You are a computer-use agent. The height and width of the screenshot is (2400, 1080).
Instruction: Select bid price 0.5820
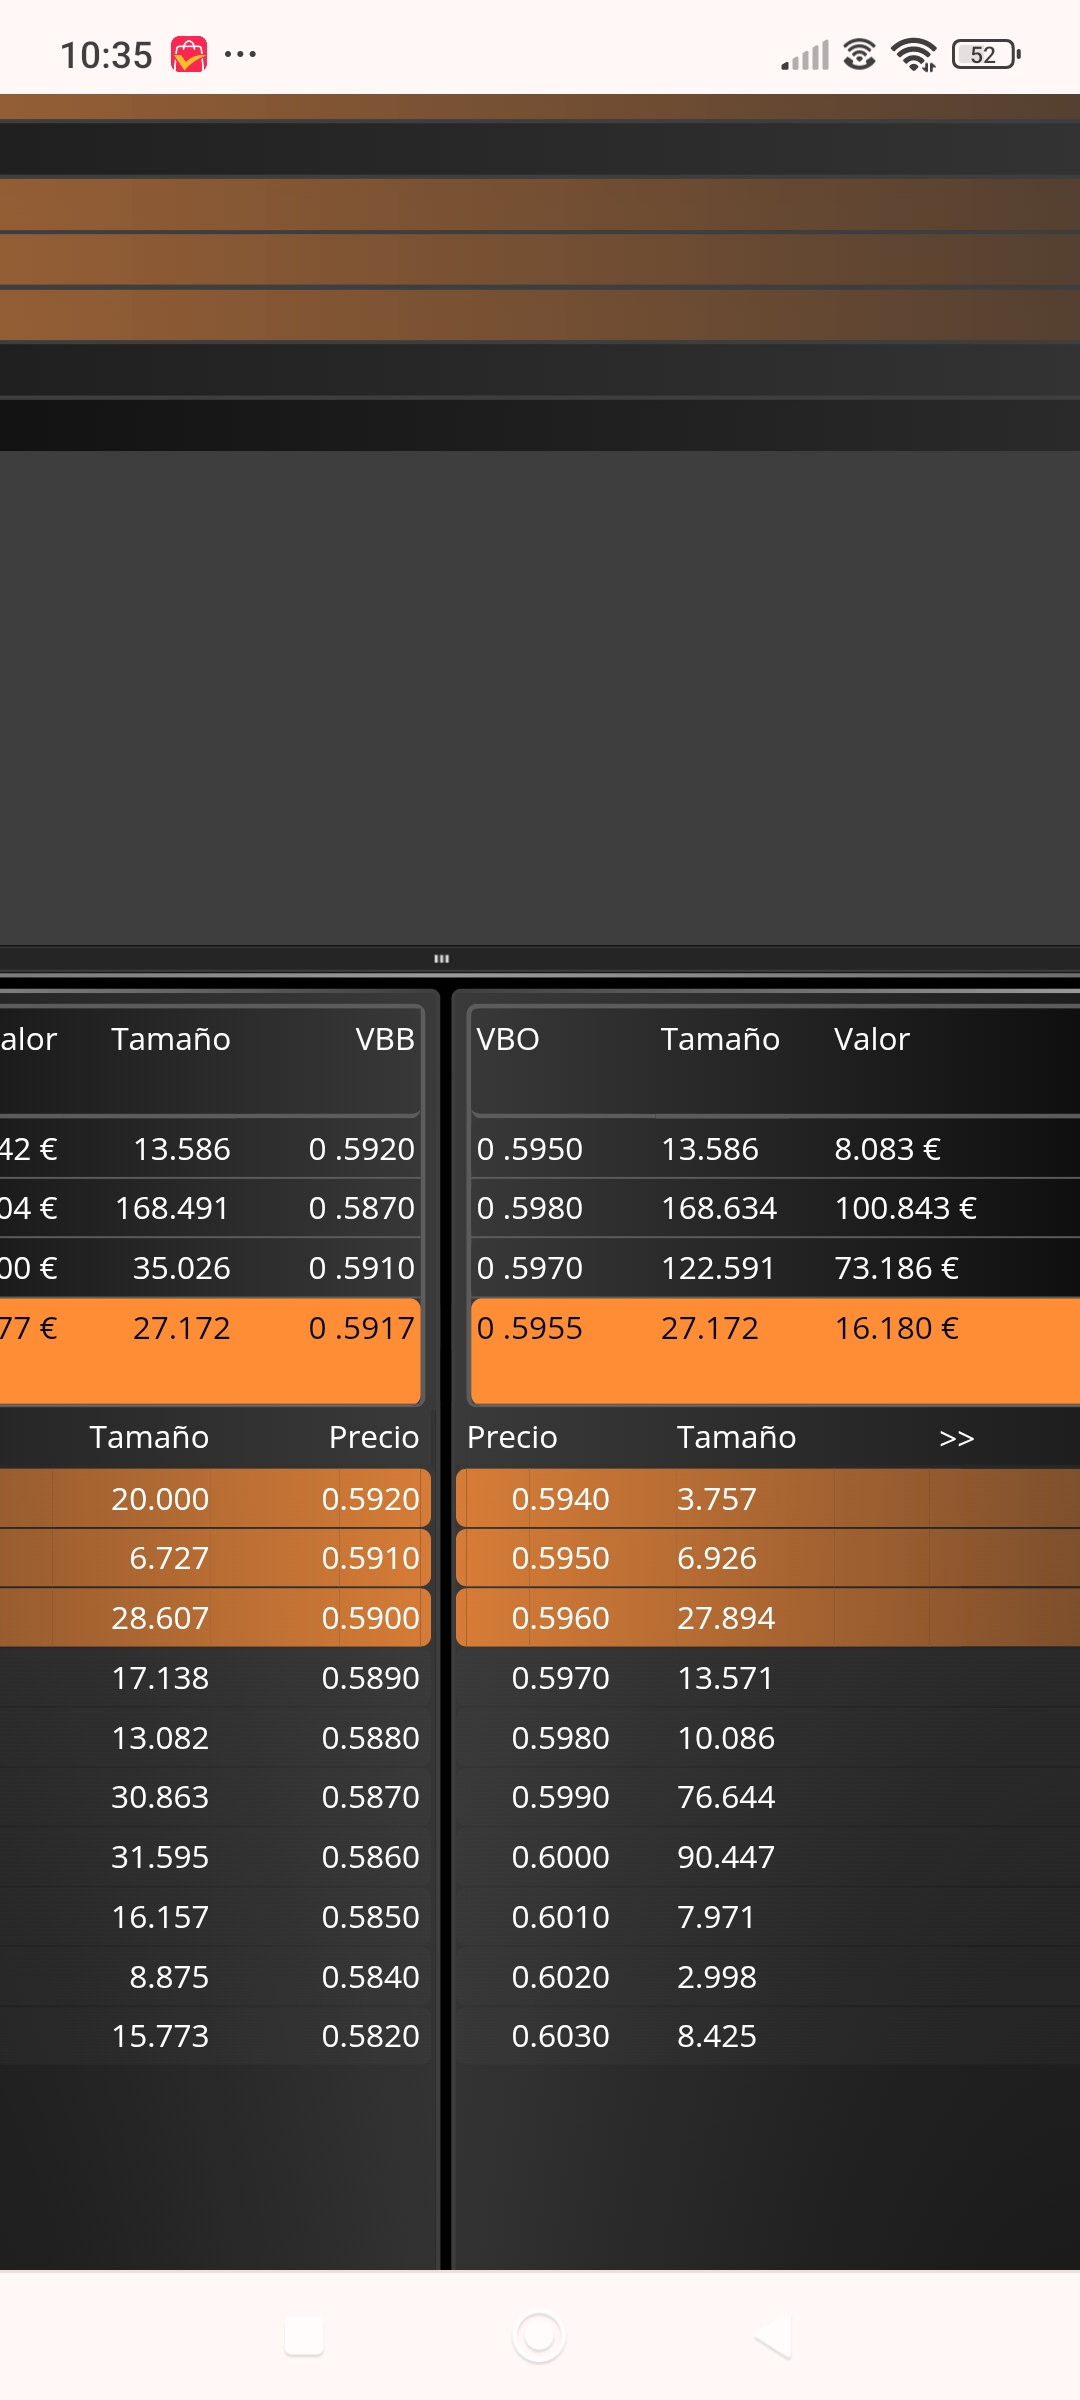371,2036
